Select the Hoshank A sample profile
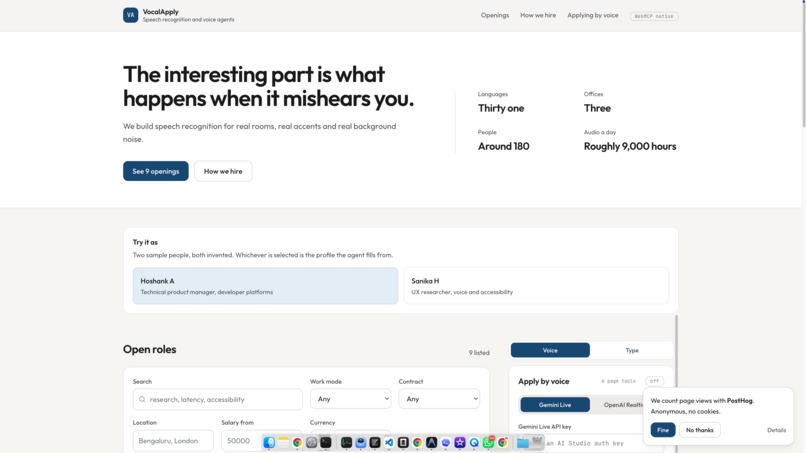 tap(265, 286)
